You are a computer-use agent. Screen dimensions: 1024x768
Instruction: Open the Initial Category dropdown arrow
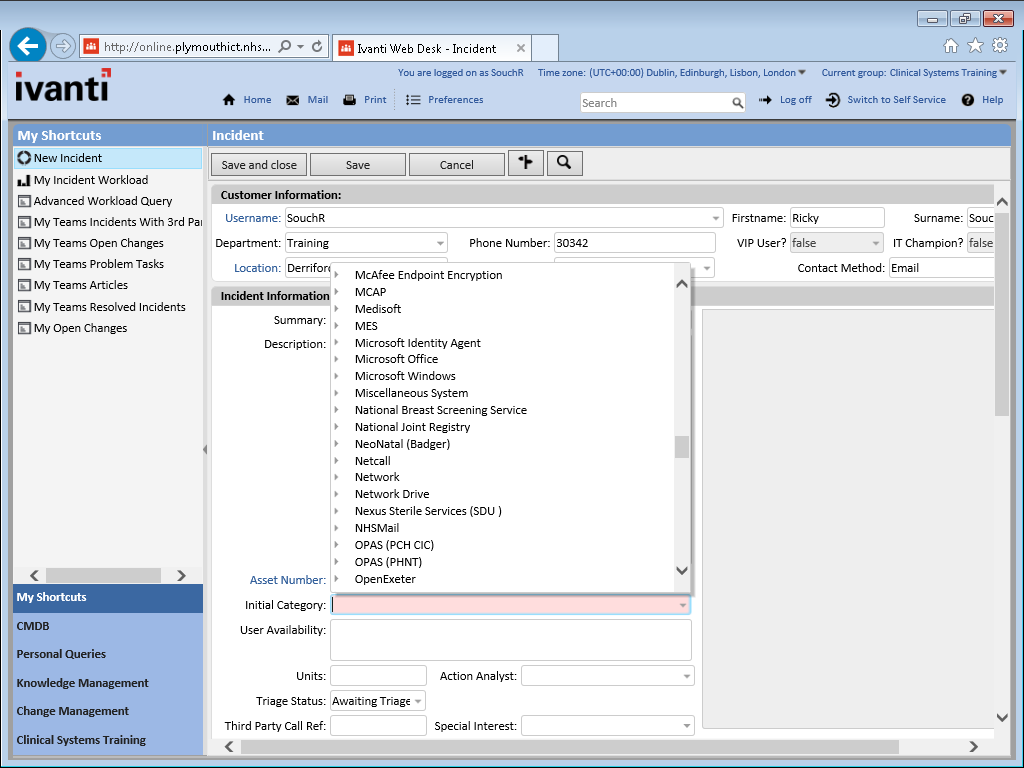coord(682,605)
